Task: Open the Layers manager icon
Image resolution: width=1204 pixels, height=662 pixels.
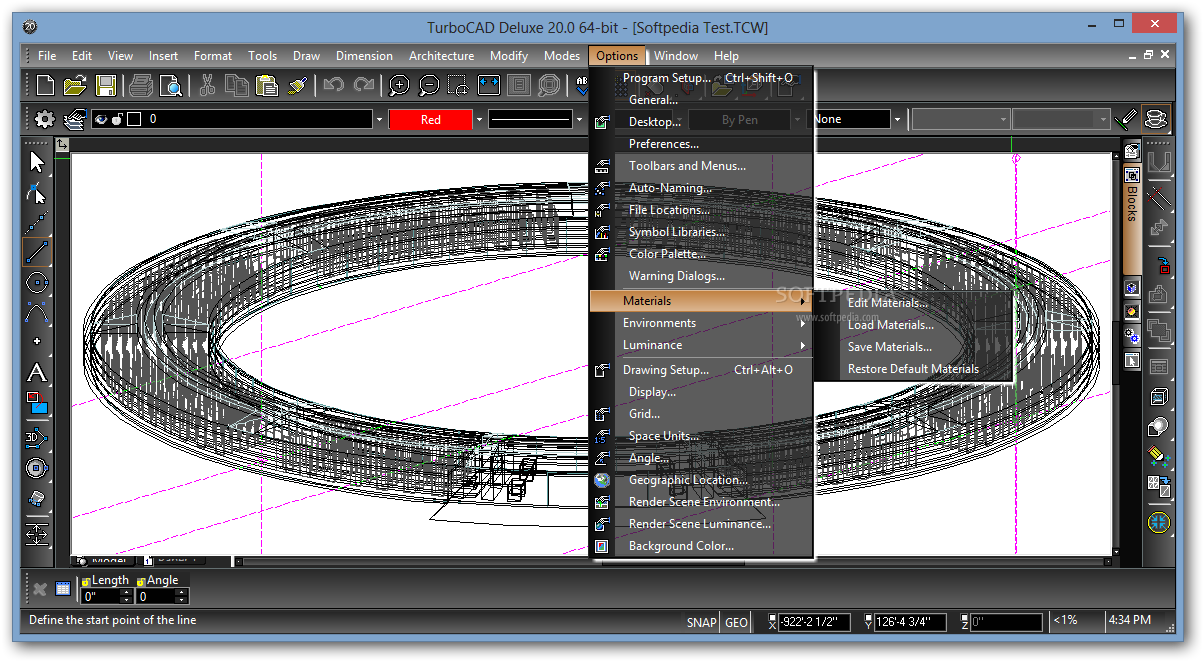Action: click(x=75, y=119)
